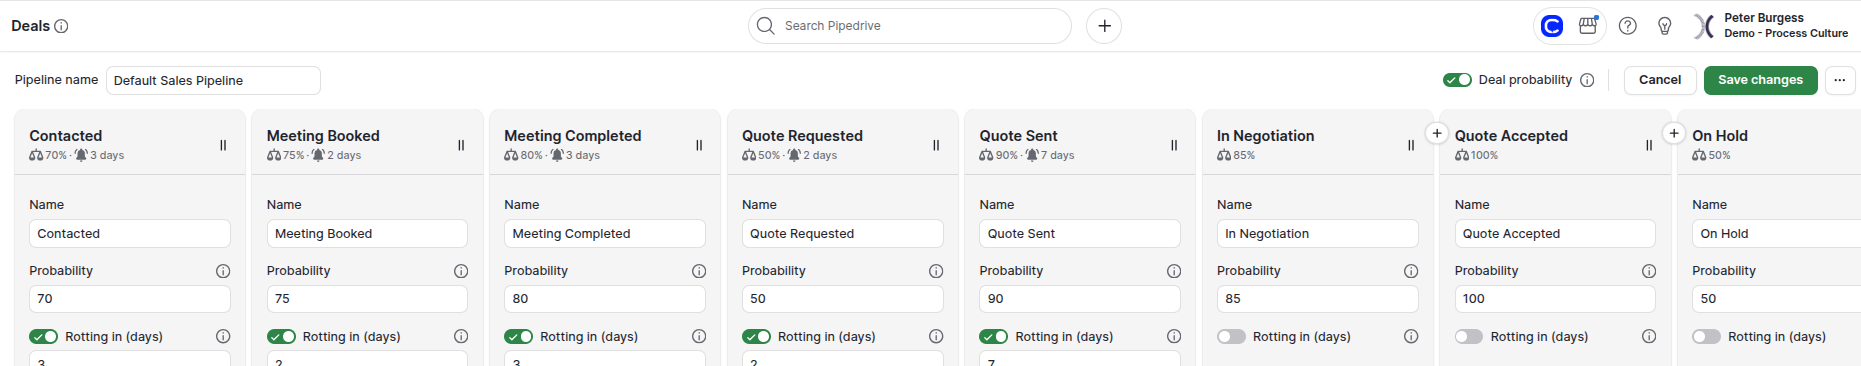1861x366 pixels.
Task: Edit the Quote Sent name field
Action: click(1080, 233)
